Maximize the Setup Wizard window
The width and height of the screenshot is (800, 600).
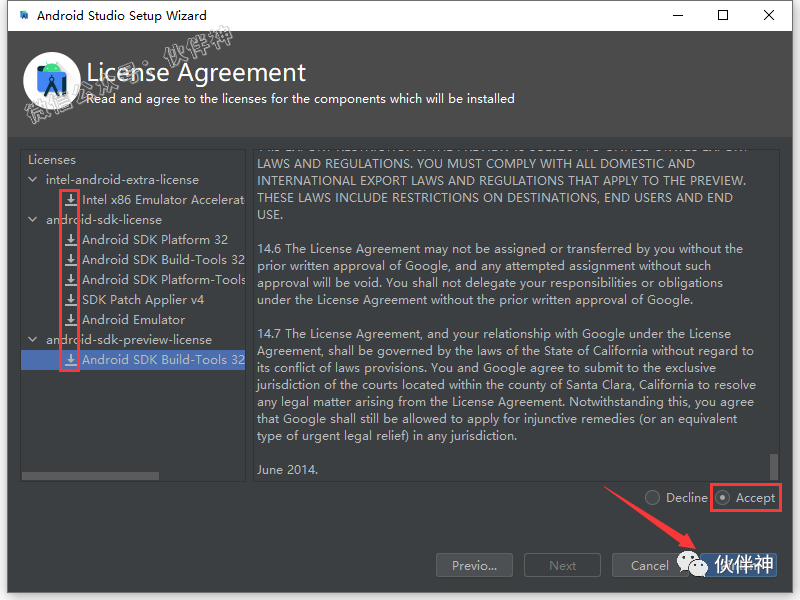(x=722, y=15)
